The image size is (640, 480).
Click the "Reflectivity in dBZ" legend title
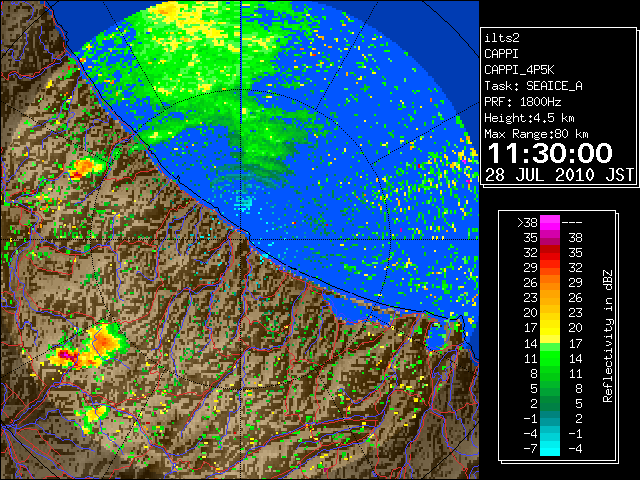click(608, 336)
